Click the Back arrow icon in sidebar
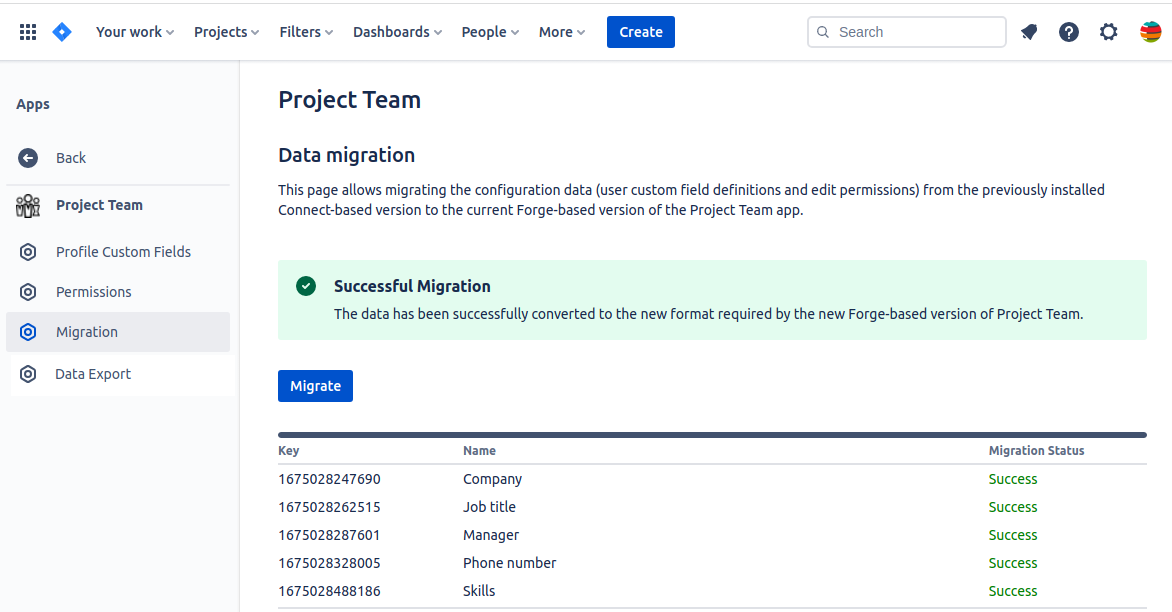 pyautogui.click(x=28, y=158)
